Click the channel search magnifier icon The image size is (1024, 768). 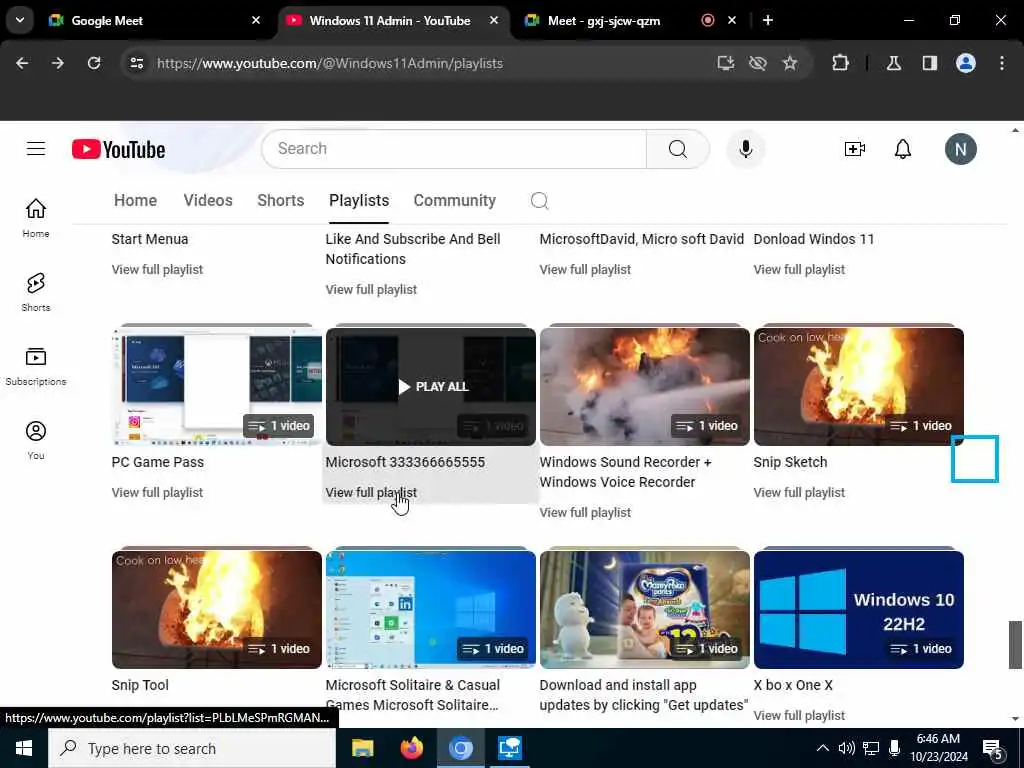point(539,200)
